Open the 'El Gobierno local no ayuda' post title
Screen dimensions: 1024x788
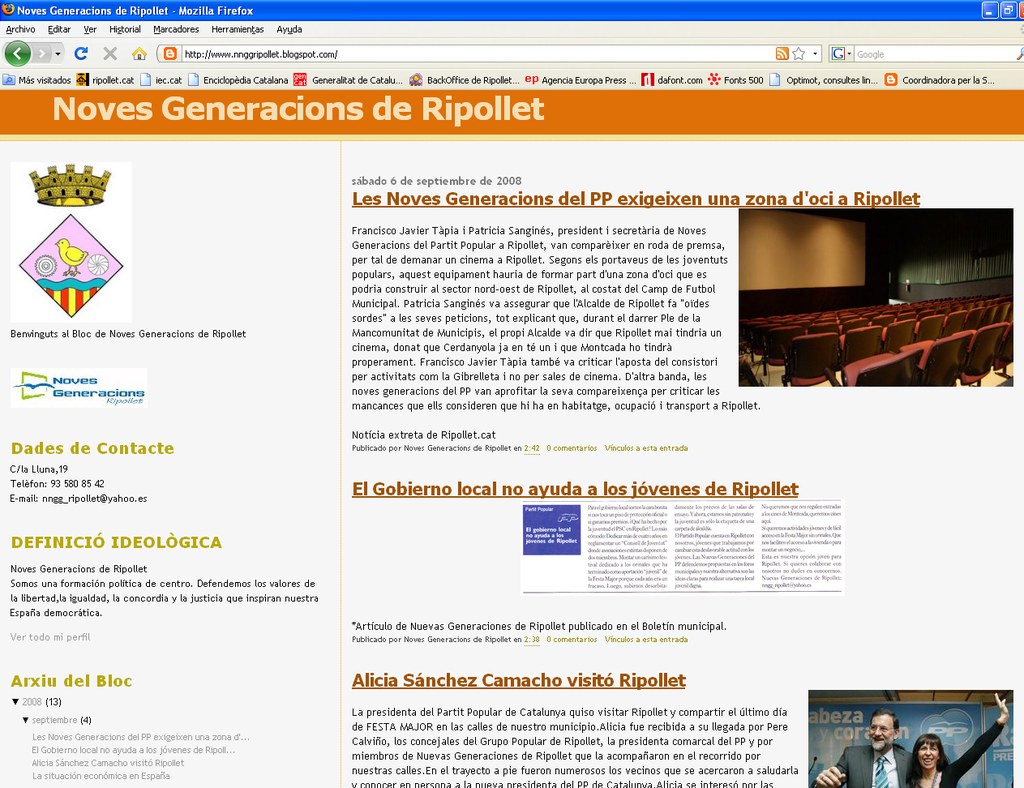575,489
